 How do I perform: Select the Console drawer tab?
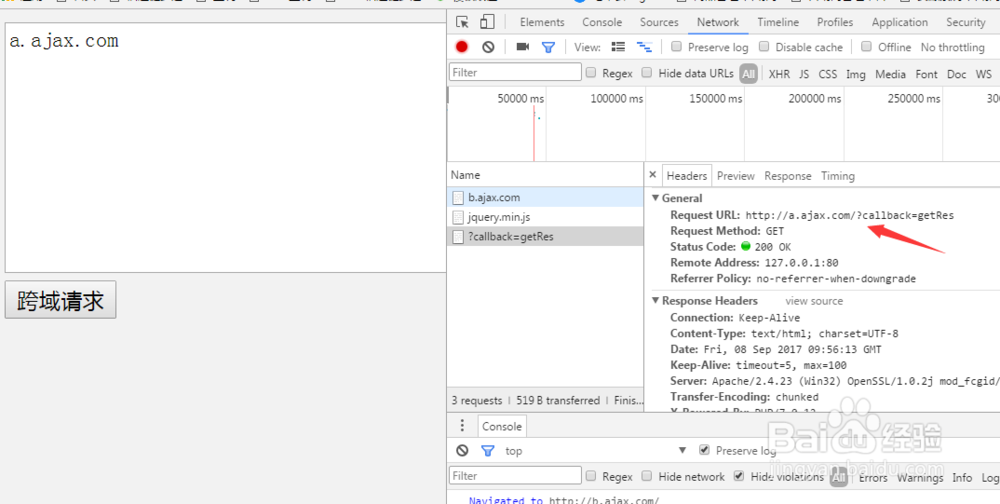pyautogui.click(x=501, y=426)
